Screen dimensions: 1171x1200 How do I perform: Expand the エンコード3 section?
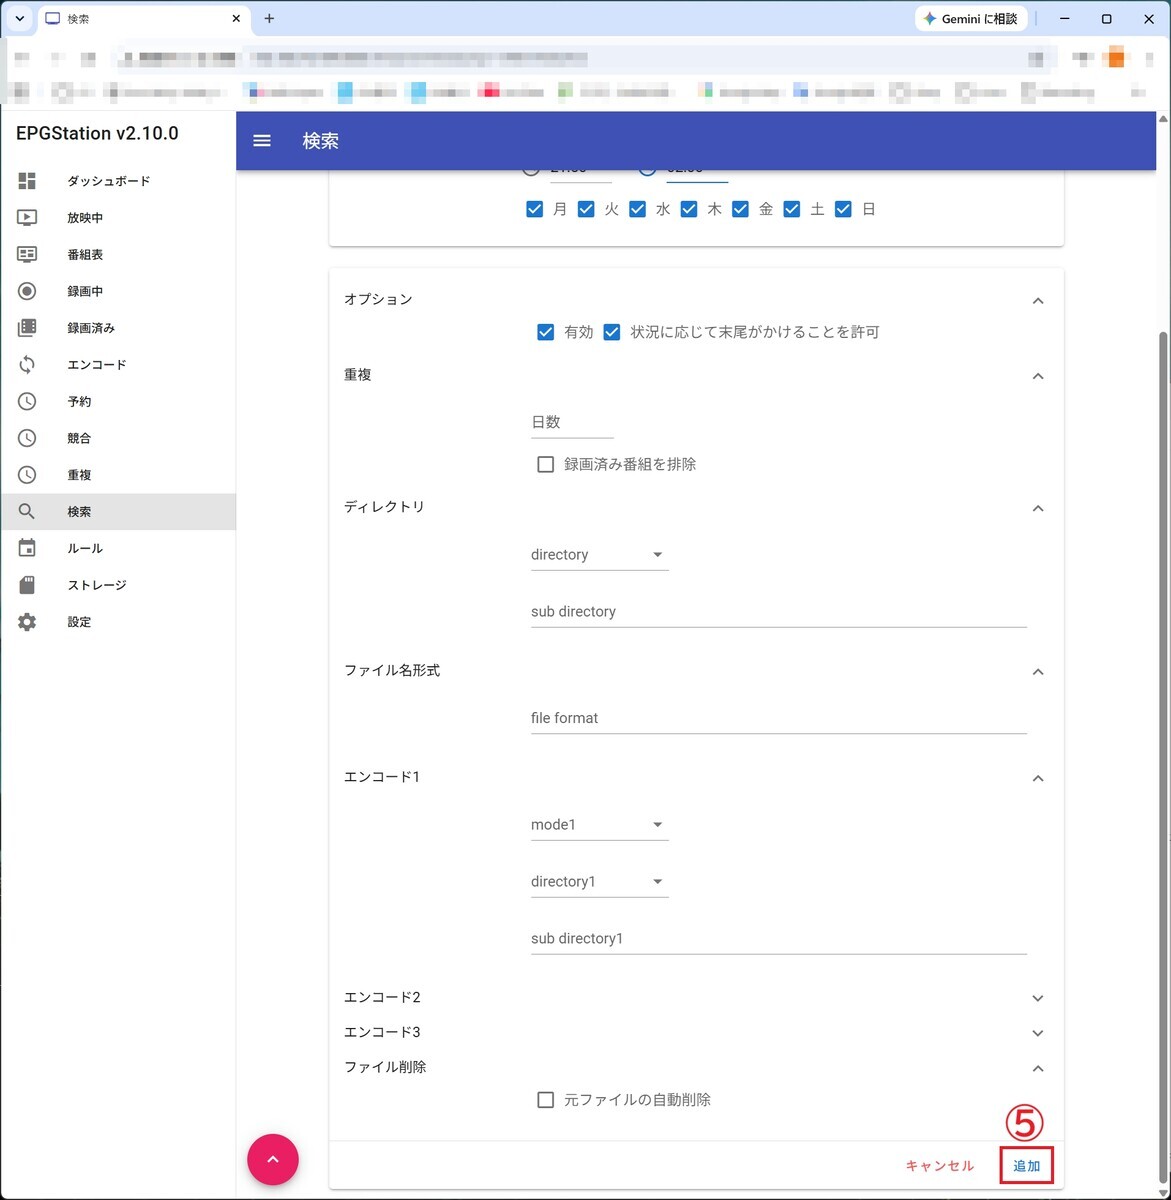pyautogui.click(x=1038, y=1033)
